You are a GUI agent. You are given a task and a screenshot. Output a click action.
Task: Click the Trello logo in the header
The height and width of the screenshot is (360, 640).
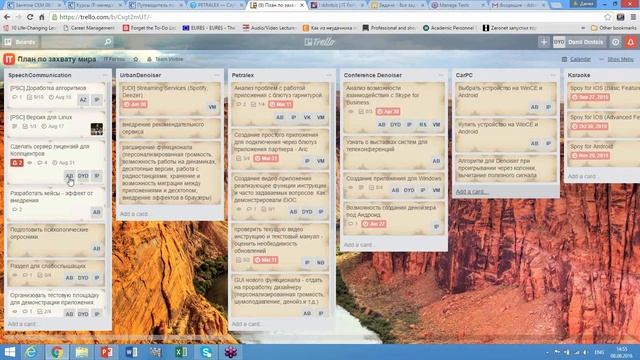[x=320, y=42]
